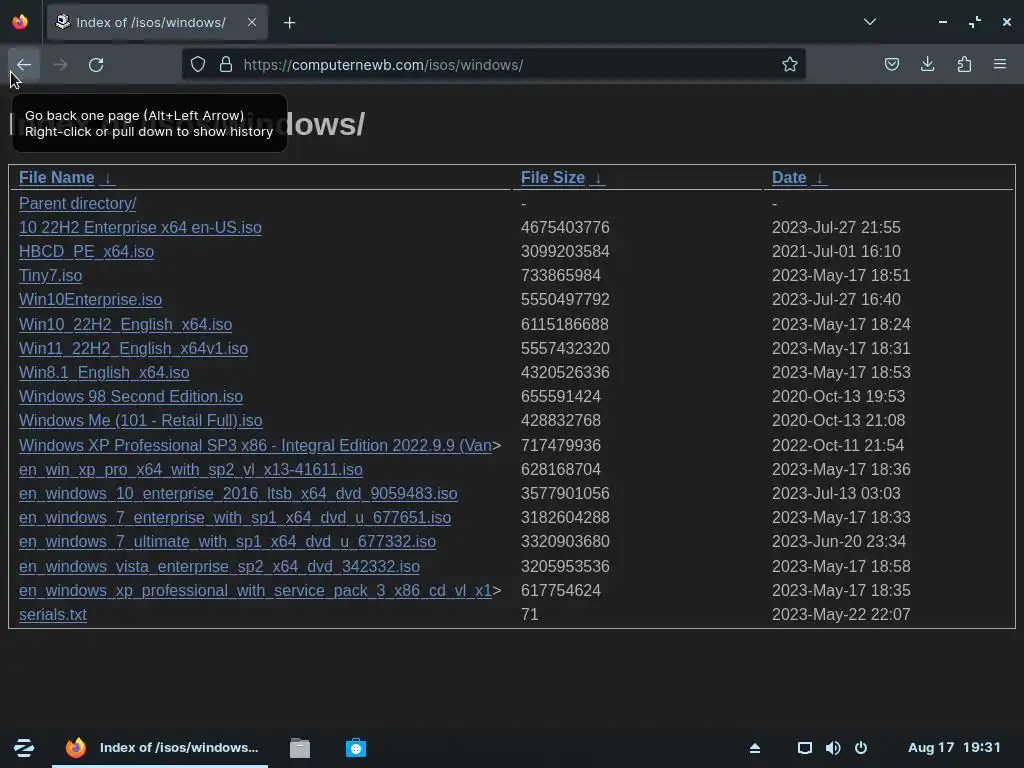Open the Zorin start menu
This screenshot has width=1024, height=768.
click(24, 748)
